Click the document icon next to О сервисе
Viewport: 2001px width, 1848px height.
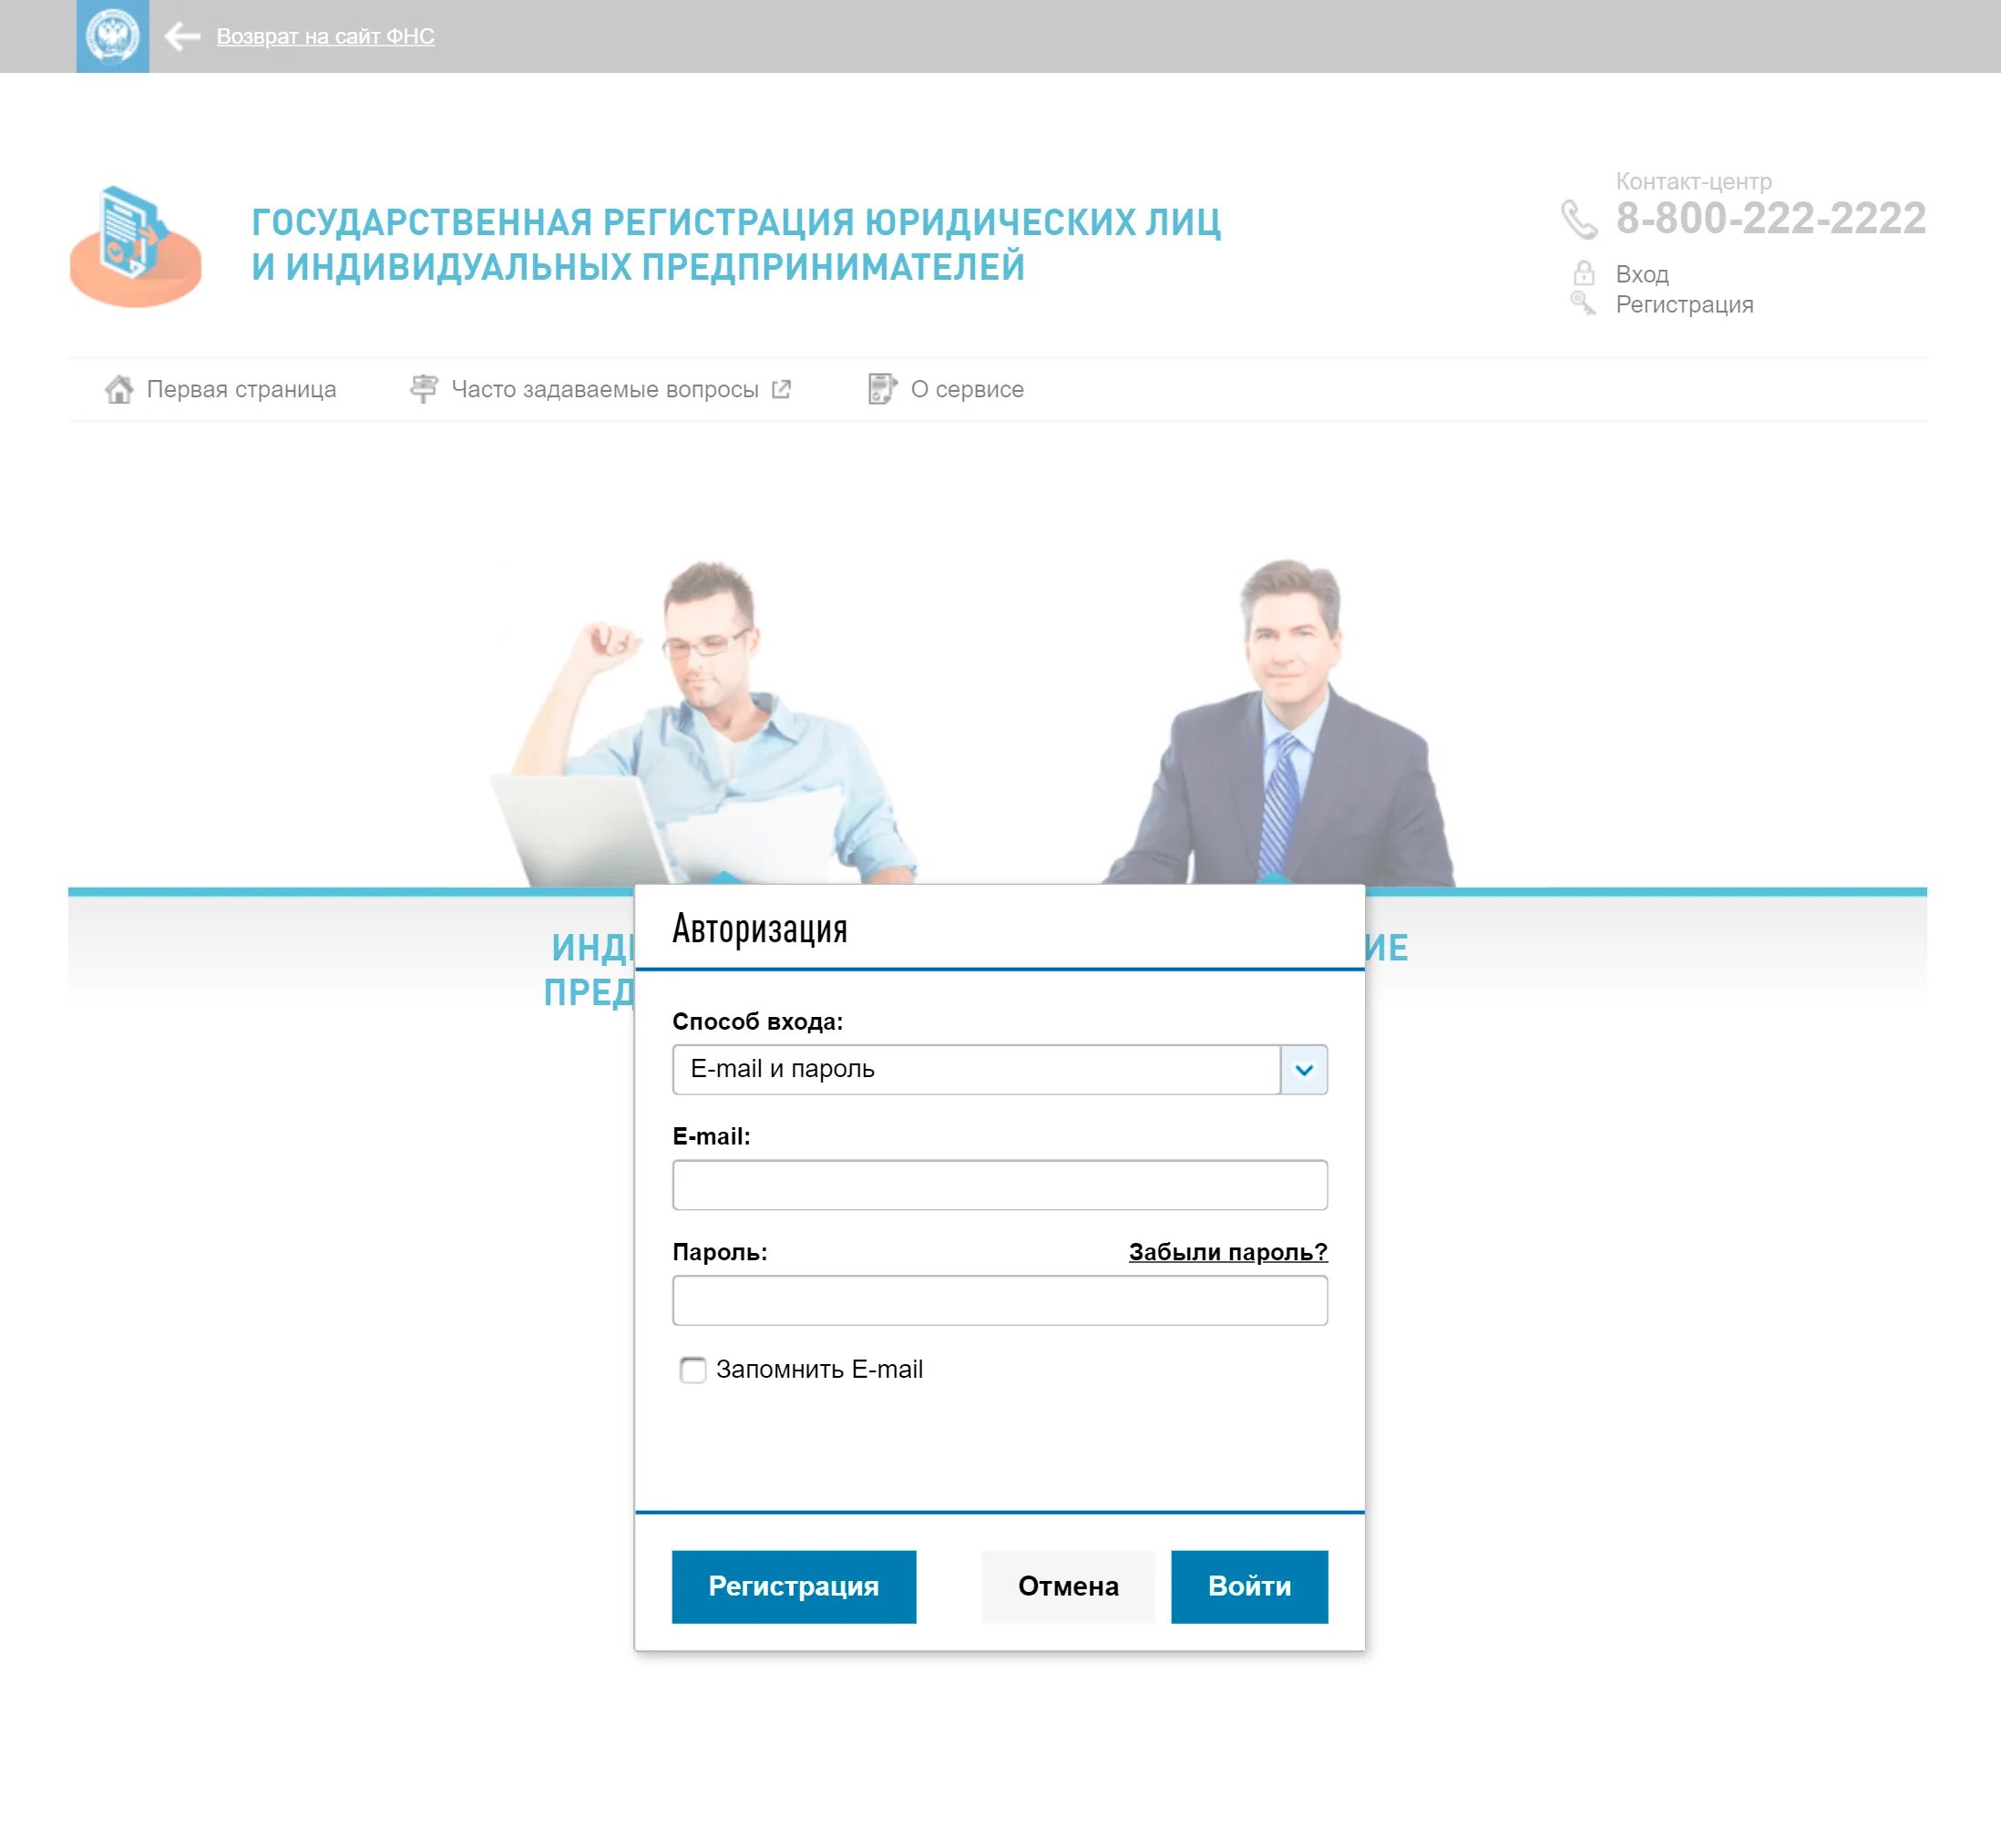point(875,387)
